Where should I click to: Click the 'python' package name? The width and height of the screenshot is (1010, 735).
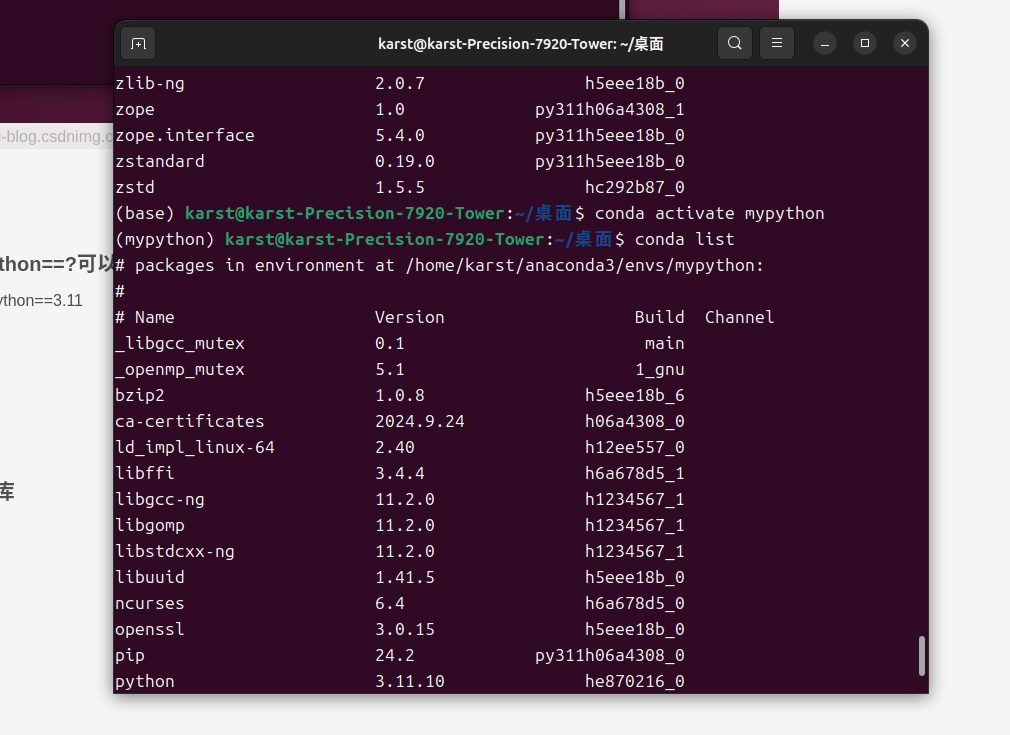[x=144, y=682]
